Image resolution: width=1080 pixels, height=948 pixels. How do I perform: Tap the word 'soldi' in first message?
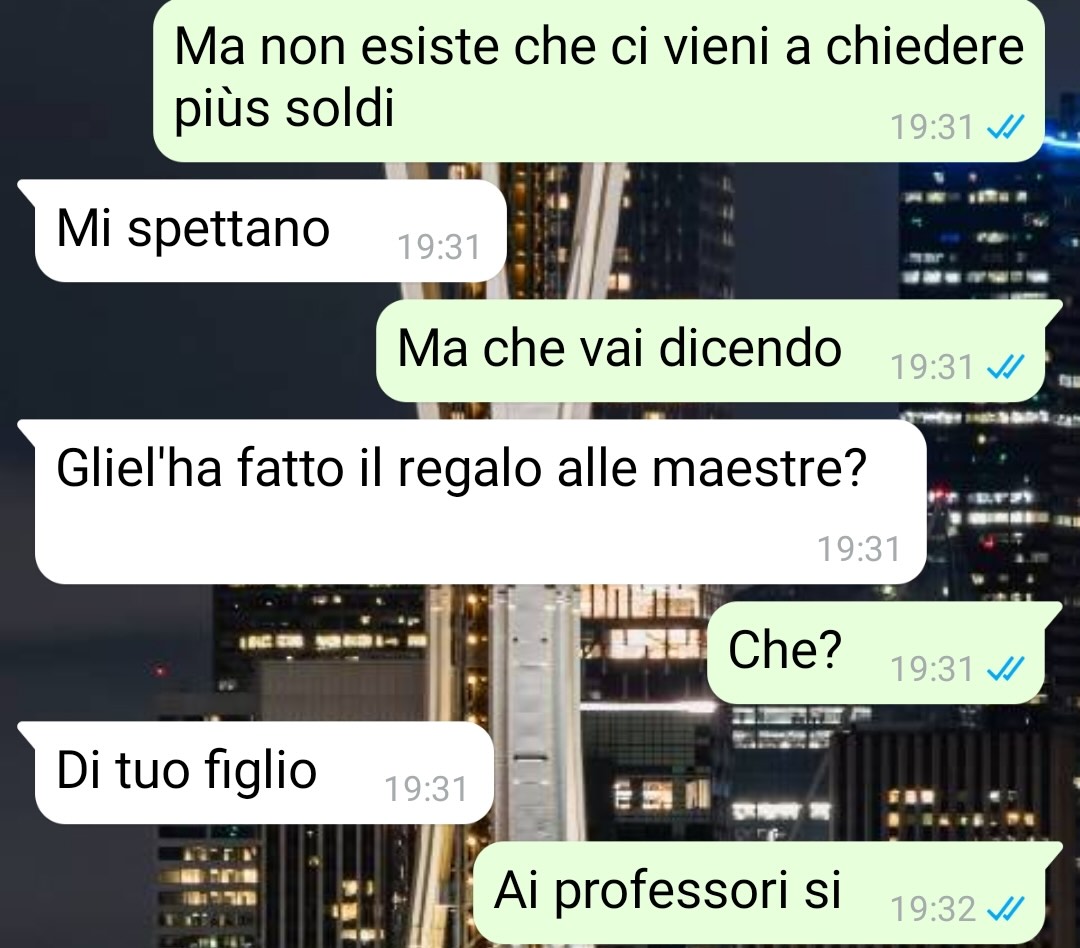coord(340,108)
